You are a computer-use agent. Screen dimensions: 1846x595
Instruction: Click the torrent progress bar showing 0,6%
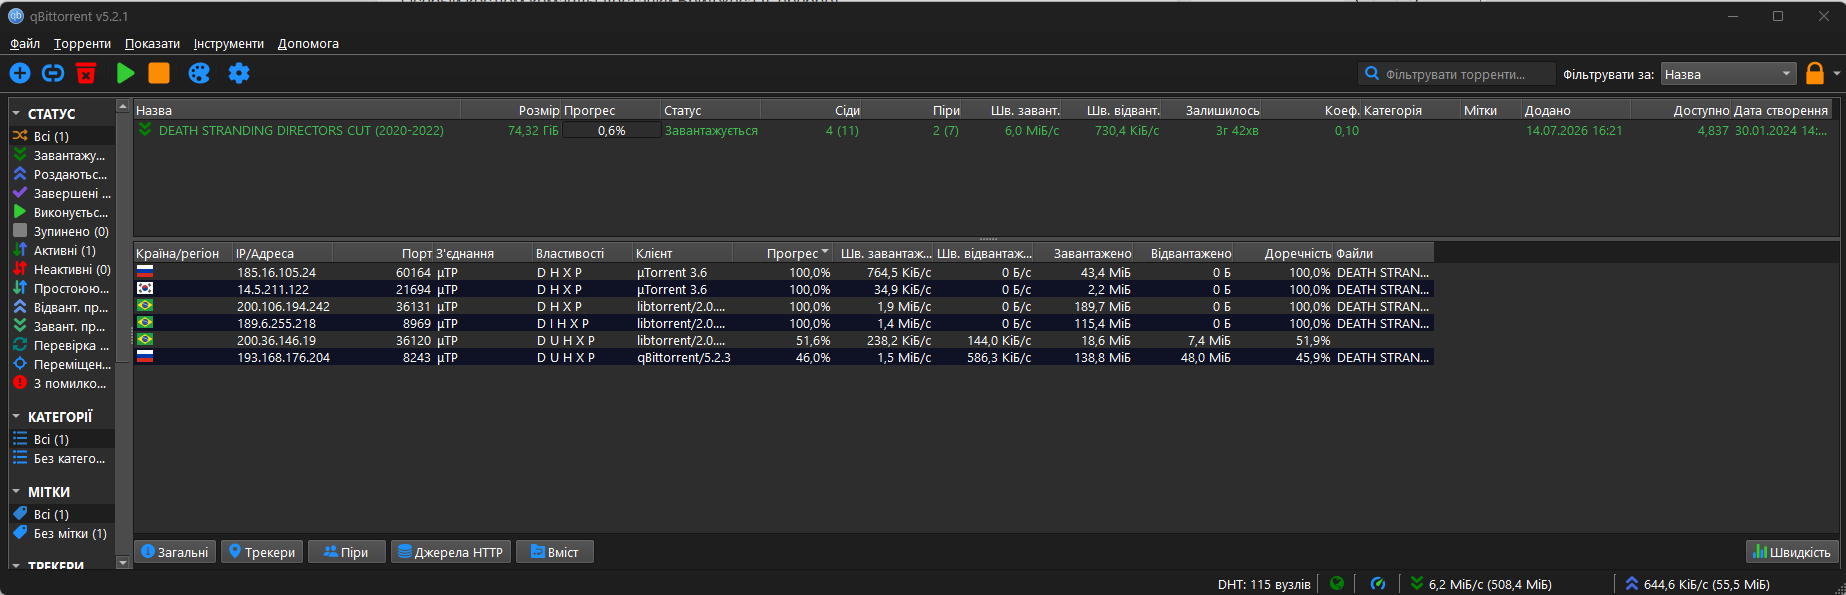coord(611,130)
